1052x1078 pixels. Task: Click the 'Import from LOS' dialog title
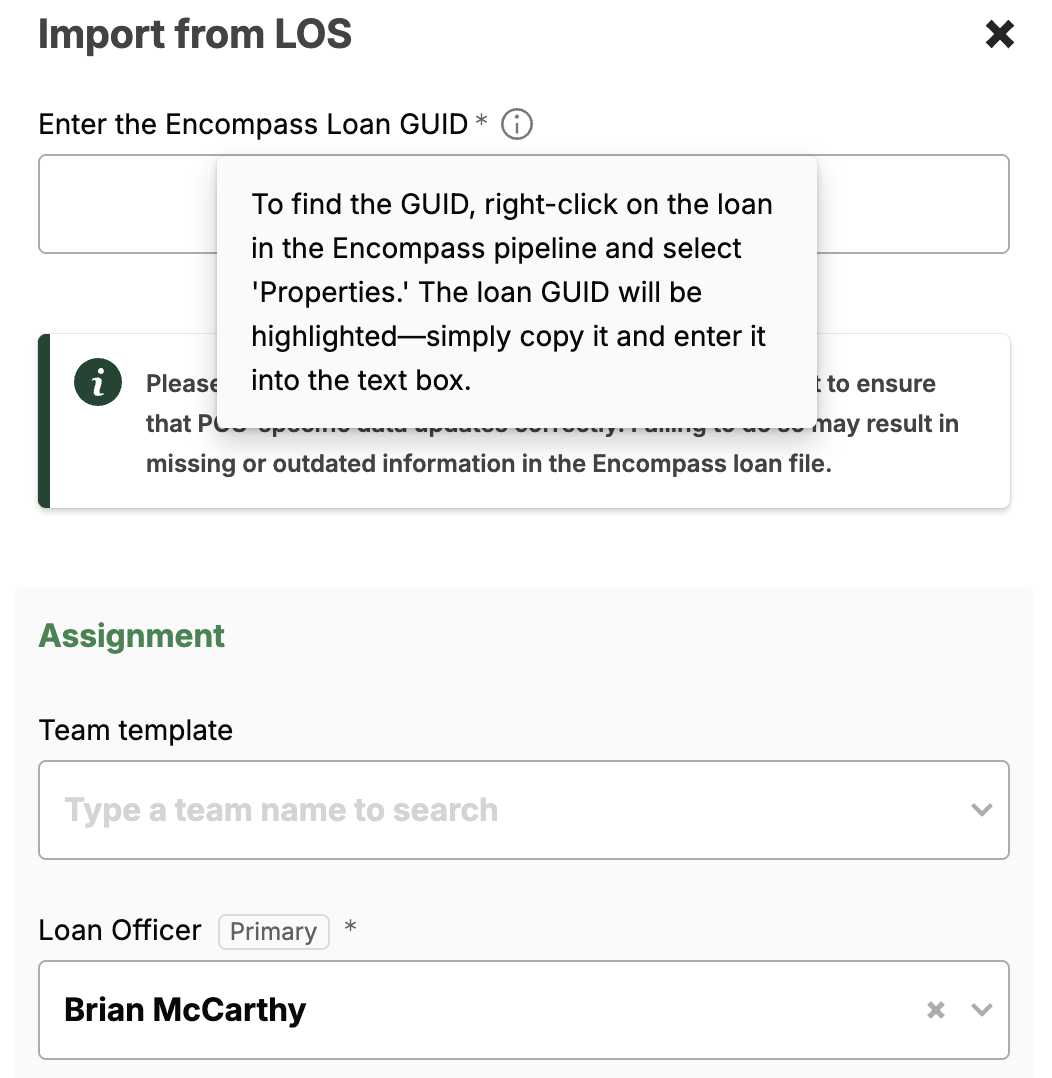[195, 35]
